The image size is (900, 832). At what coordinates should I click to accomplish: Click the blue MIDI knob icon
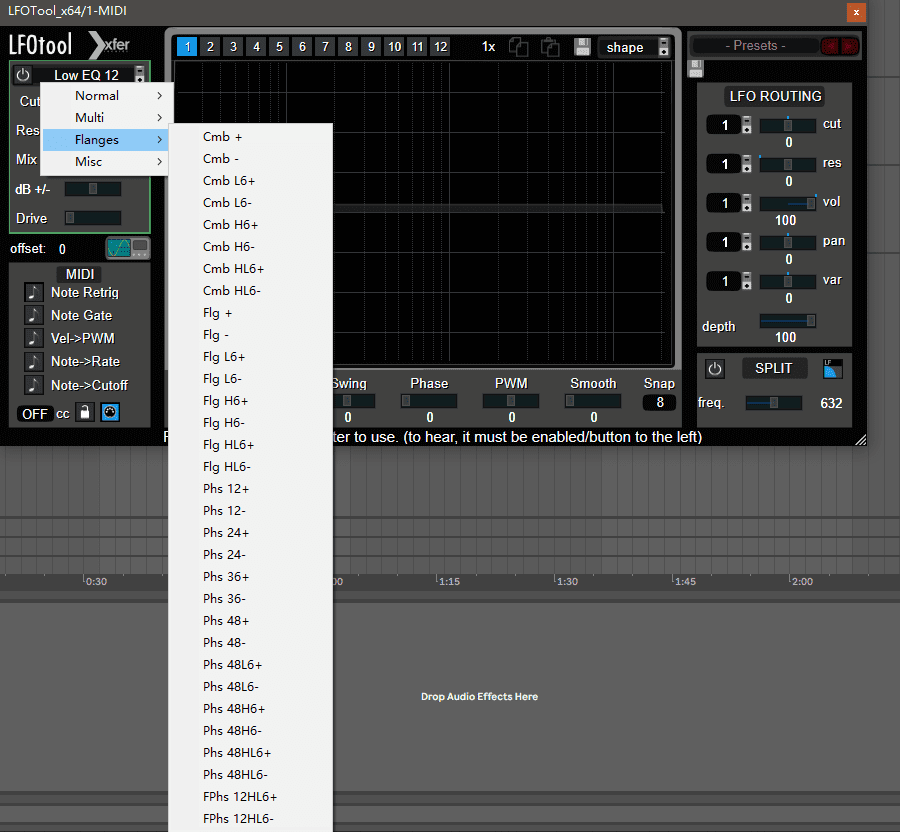pos(109,413)
